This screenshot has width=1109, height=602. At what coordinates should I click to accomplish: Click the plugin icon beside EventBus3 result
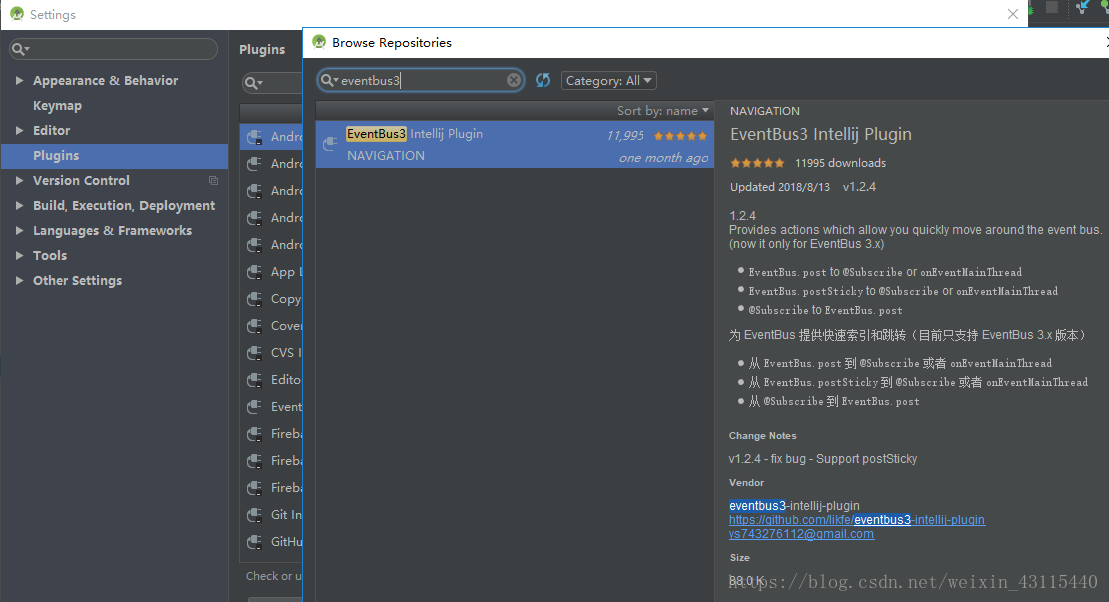click(330, 144)
